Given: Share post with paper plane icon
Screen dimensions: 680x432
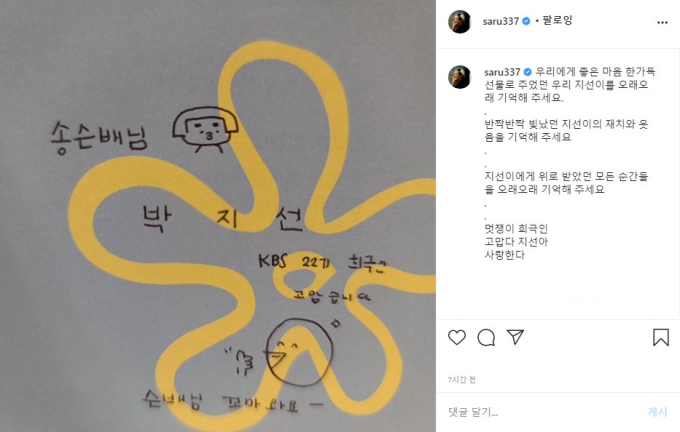Looking at the screenshot, I should (x=515, y=337).
